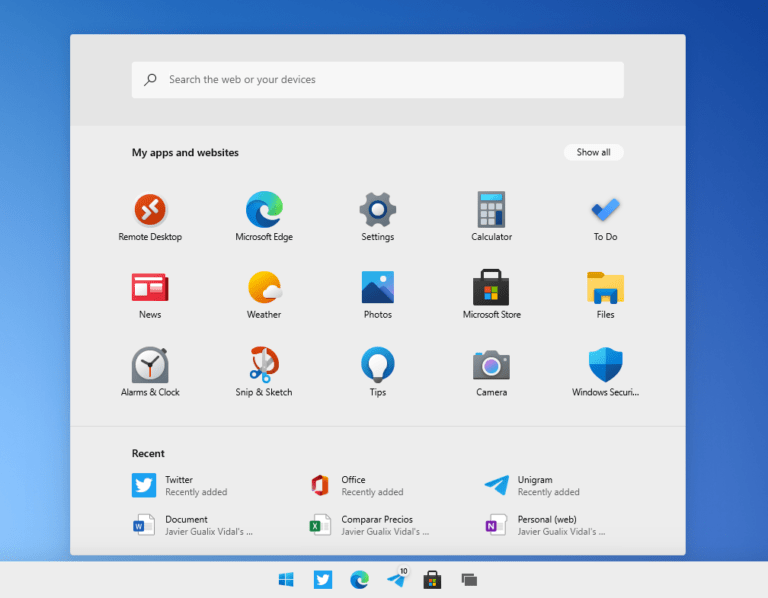The width and height of the screenshot is (768, 598).
Task: Click the Windows Start button on taskbar
Action: [x=286, y=580]
